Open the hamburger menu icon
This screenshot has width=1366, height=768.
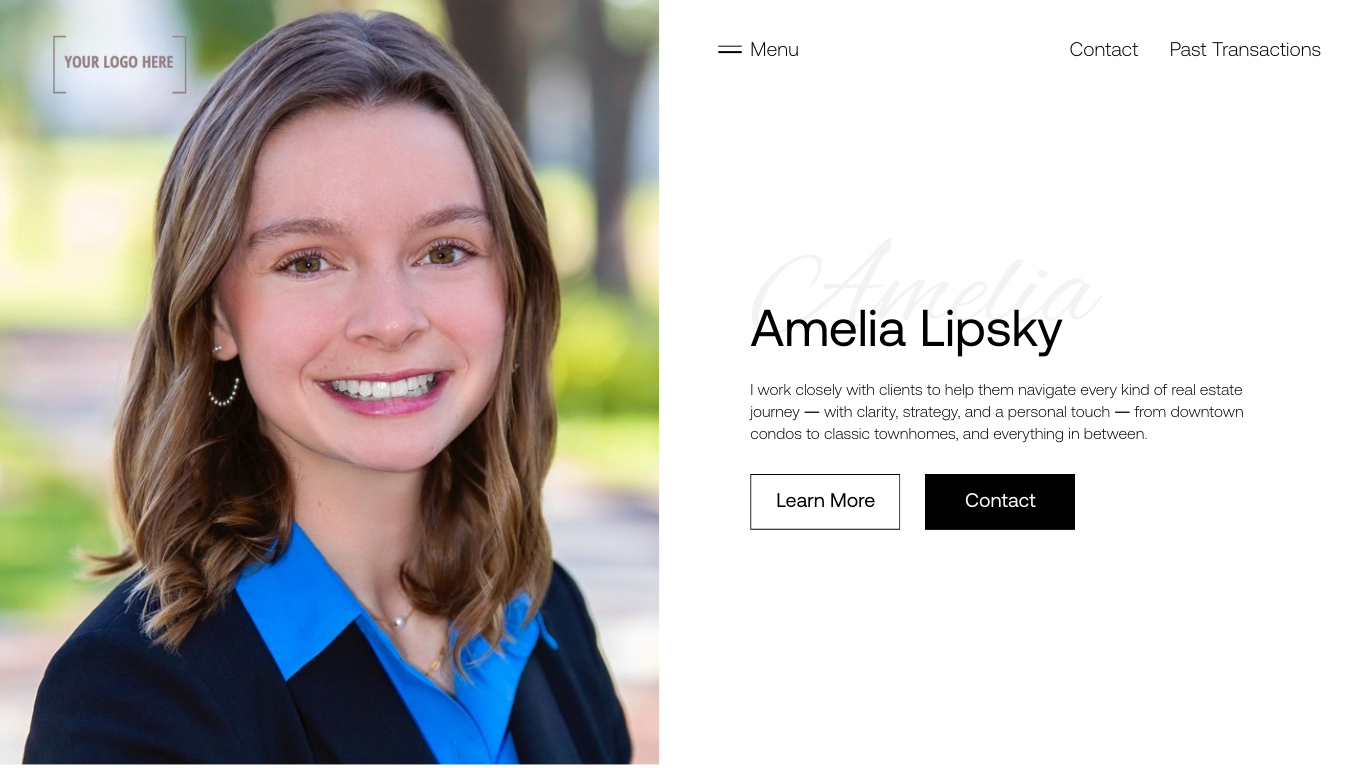pos(730,50)
